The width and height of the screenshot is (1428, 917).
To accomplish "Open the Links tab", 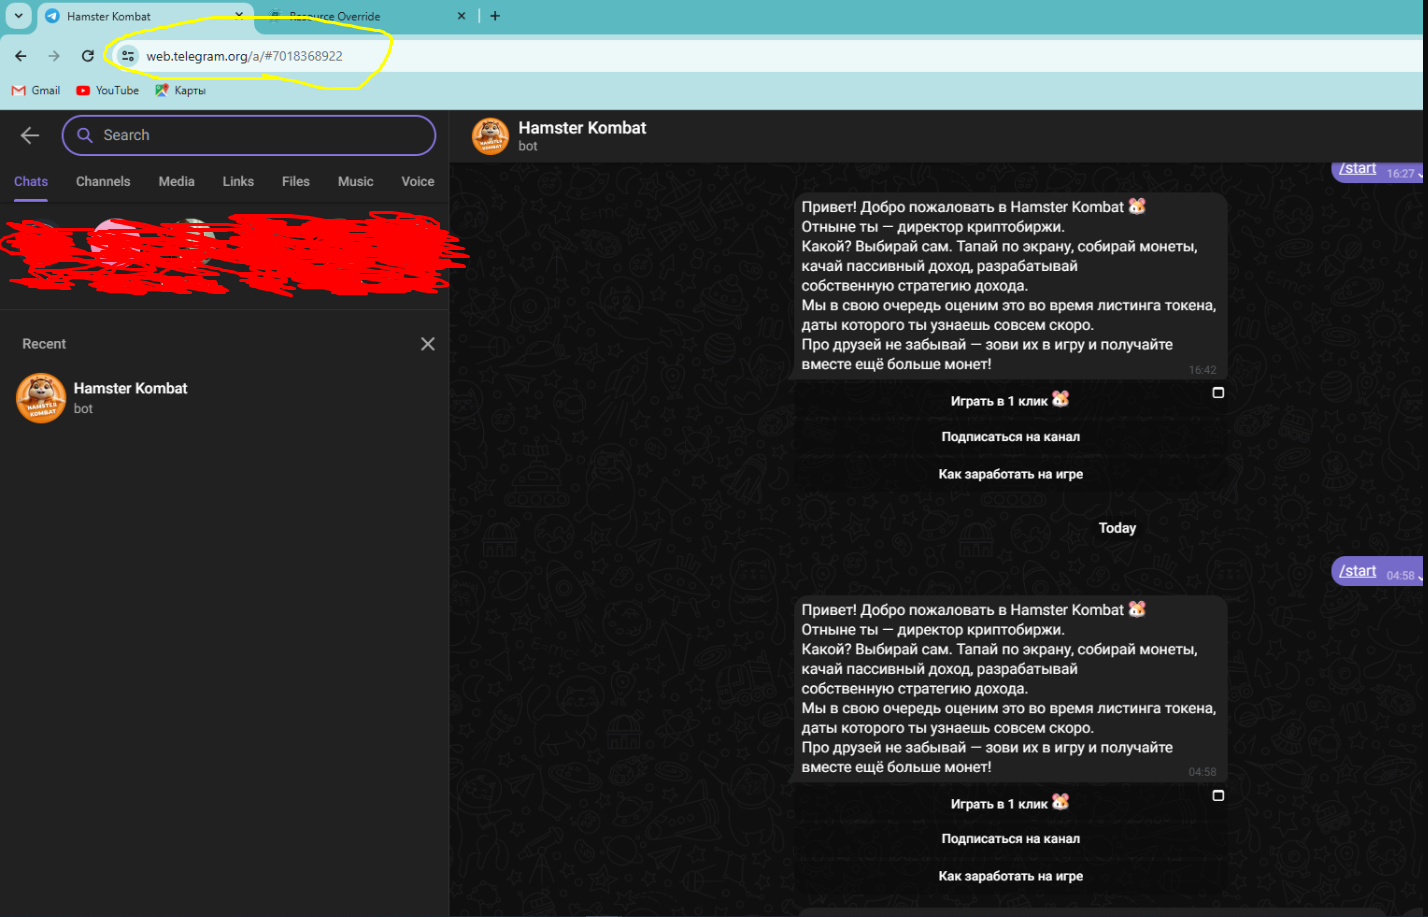I will [238, 181].
